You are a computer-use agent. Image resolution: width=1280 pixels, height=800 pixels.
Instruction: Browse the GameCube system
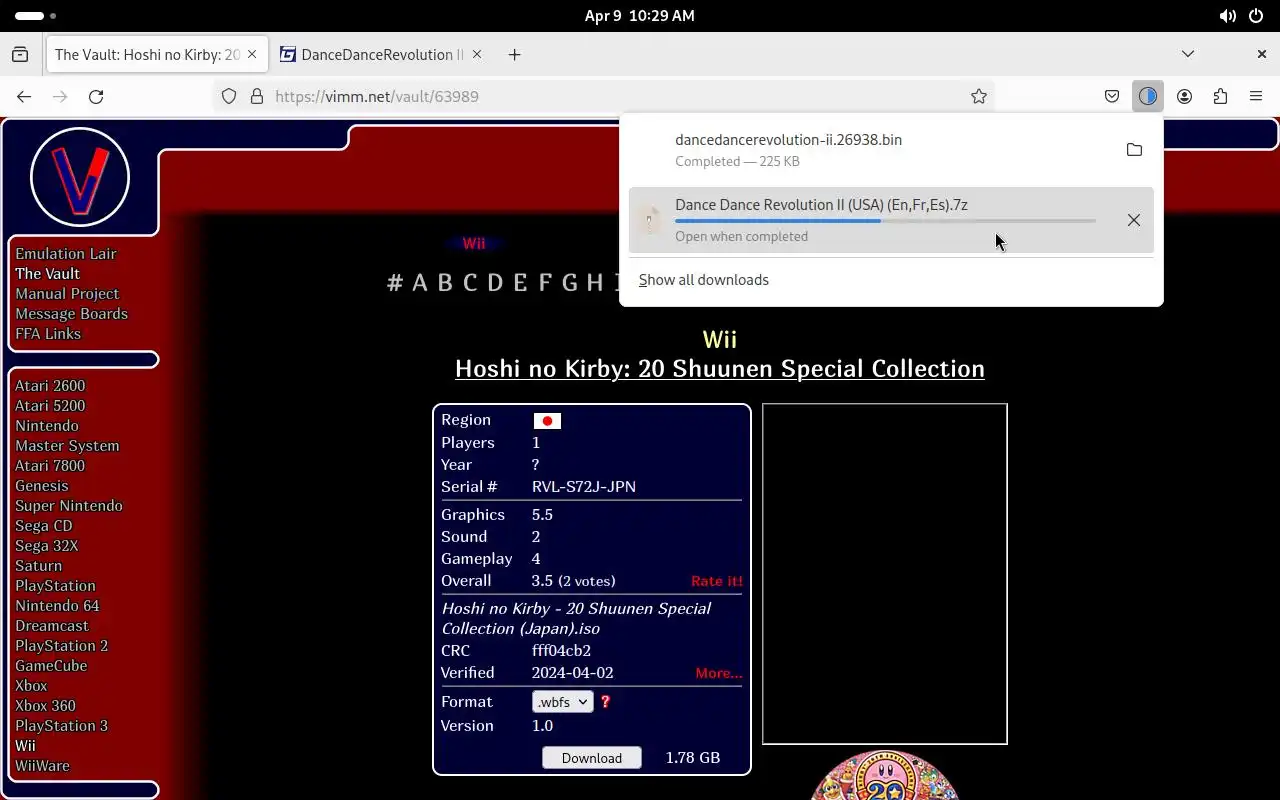(51, 666)
